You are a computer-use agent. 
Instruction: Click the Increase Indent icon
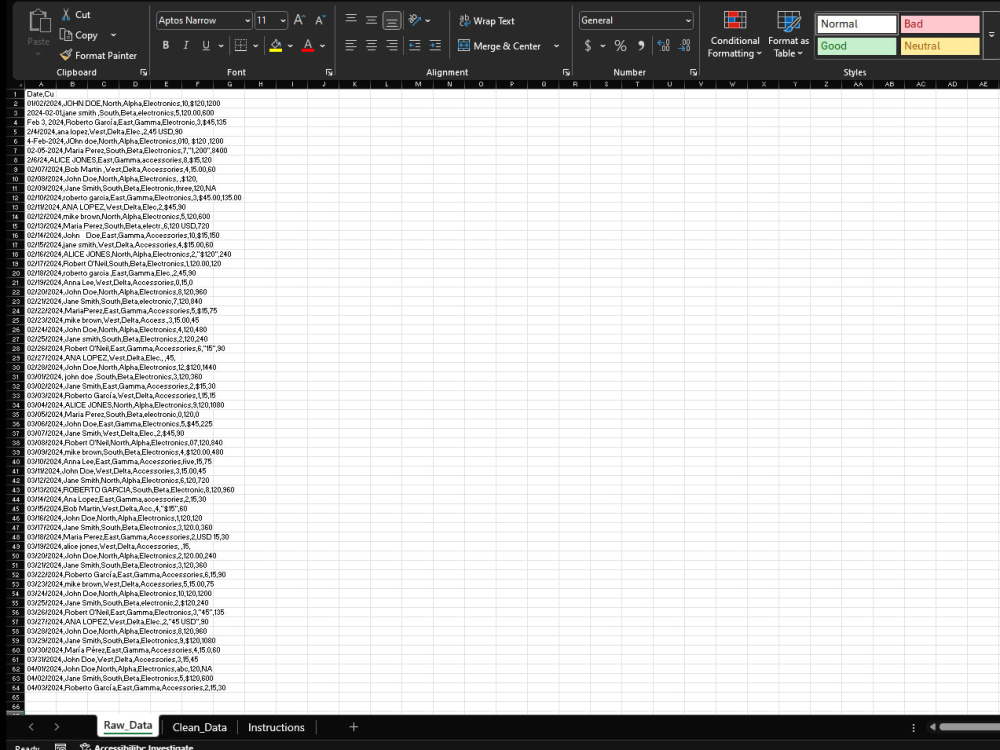coord(435,45)
